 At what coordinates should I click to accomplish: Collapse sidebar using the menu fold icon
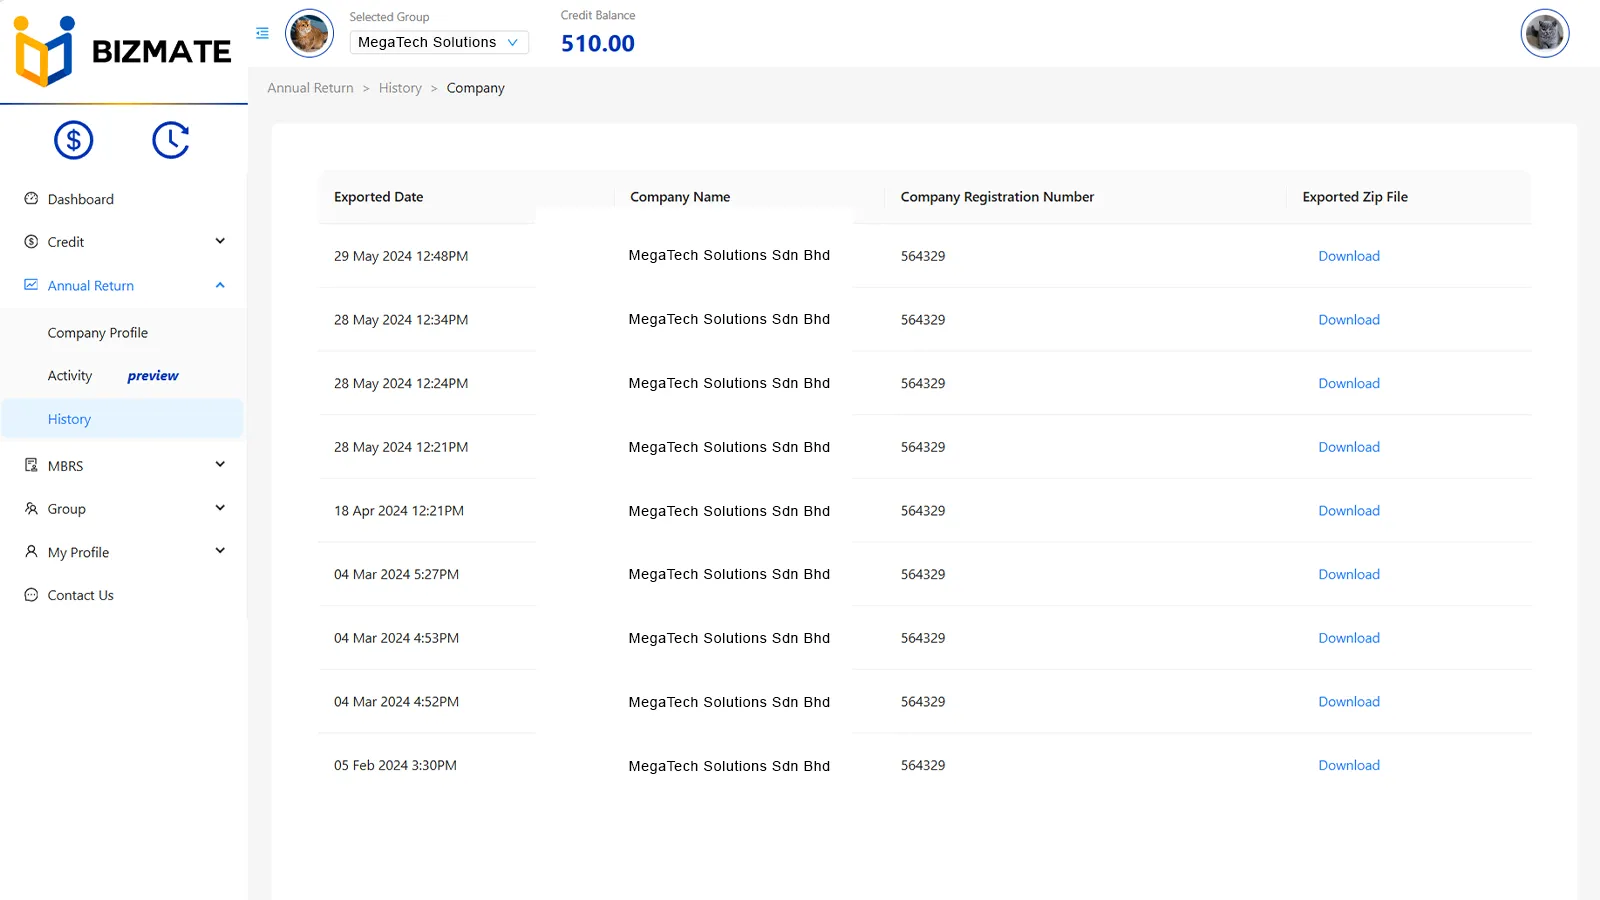(262, 33)
